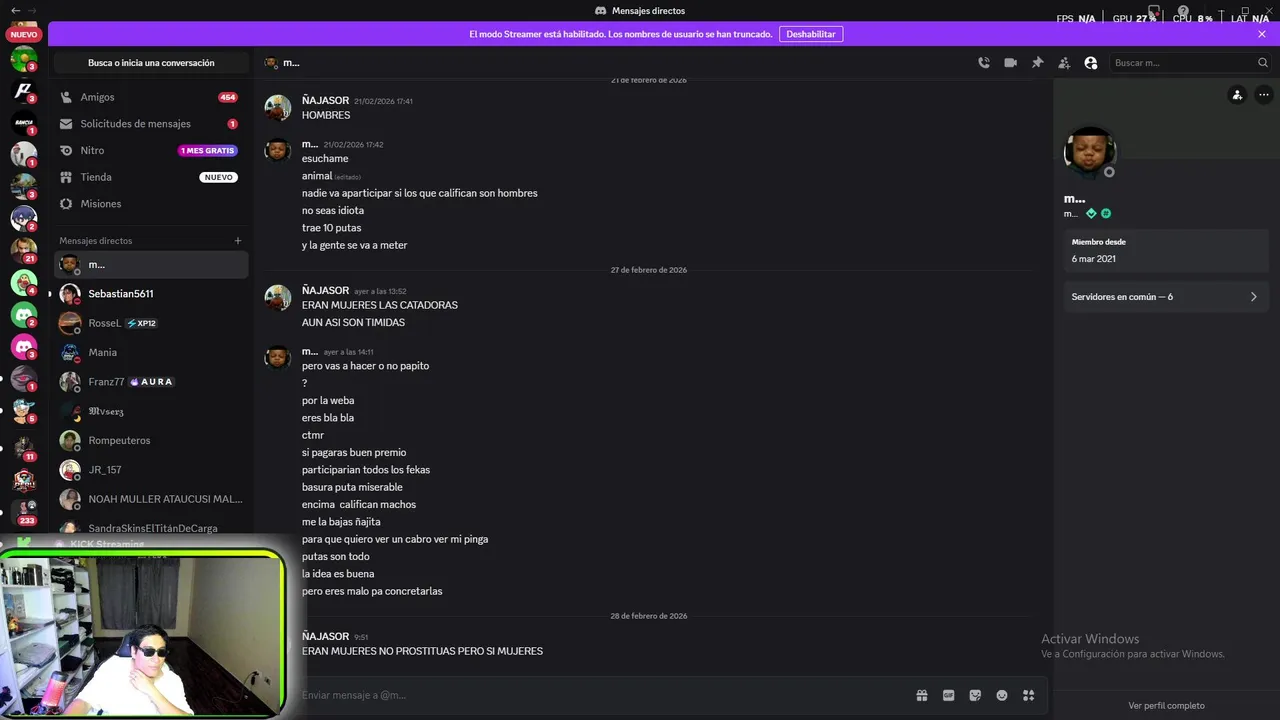The width and height of the screenshot is (1280, 720).
Task: Open the sticker picker
Action: (975, 695)
